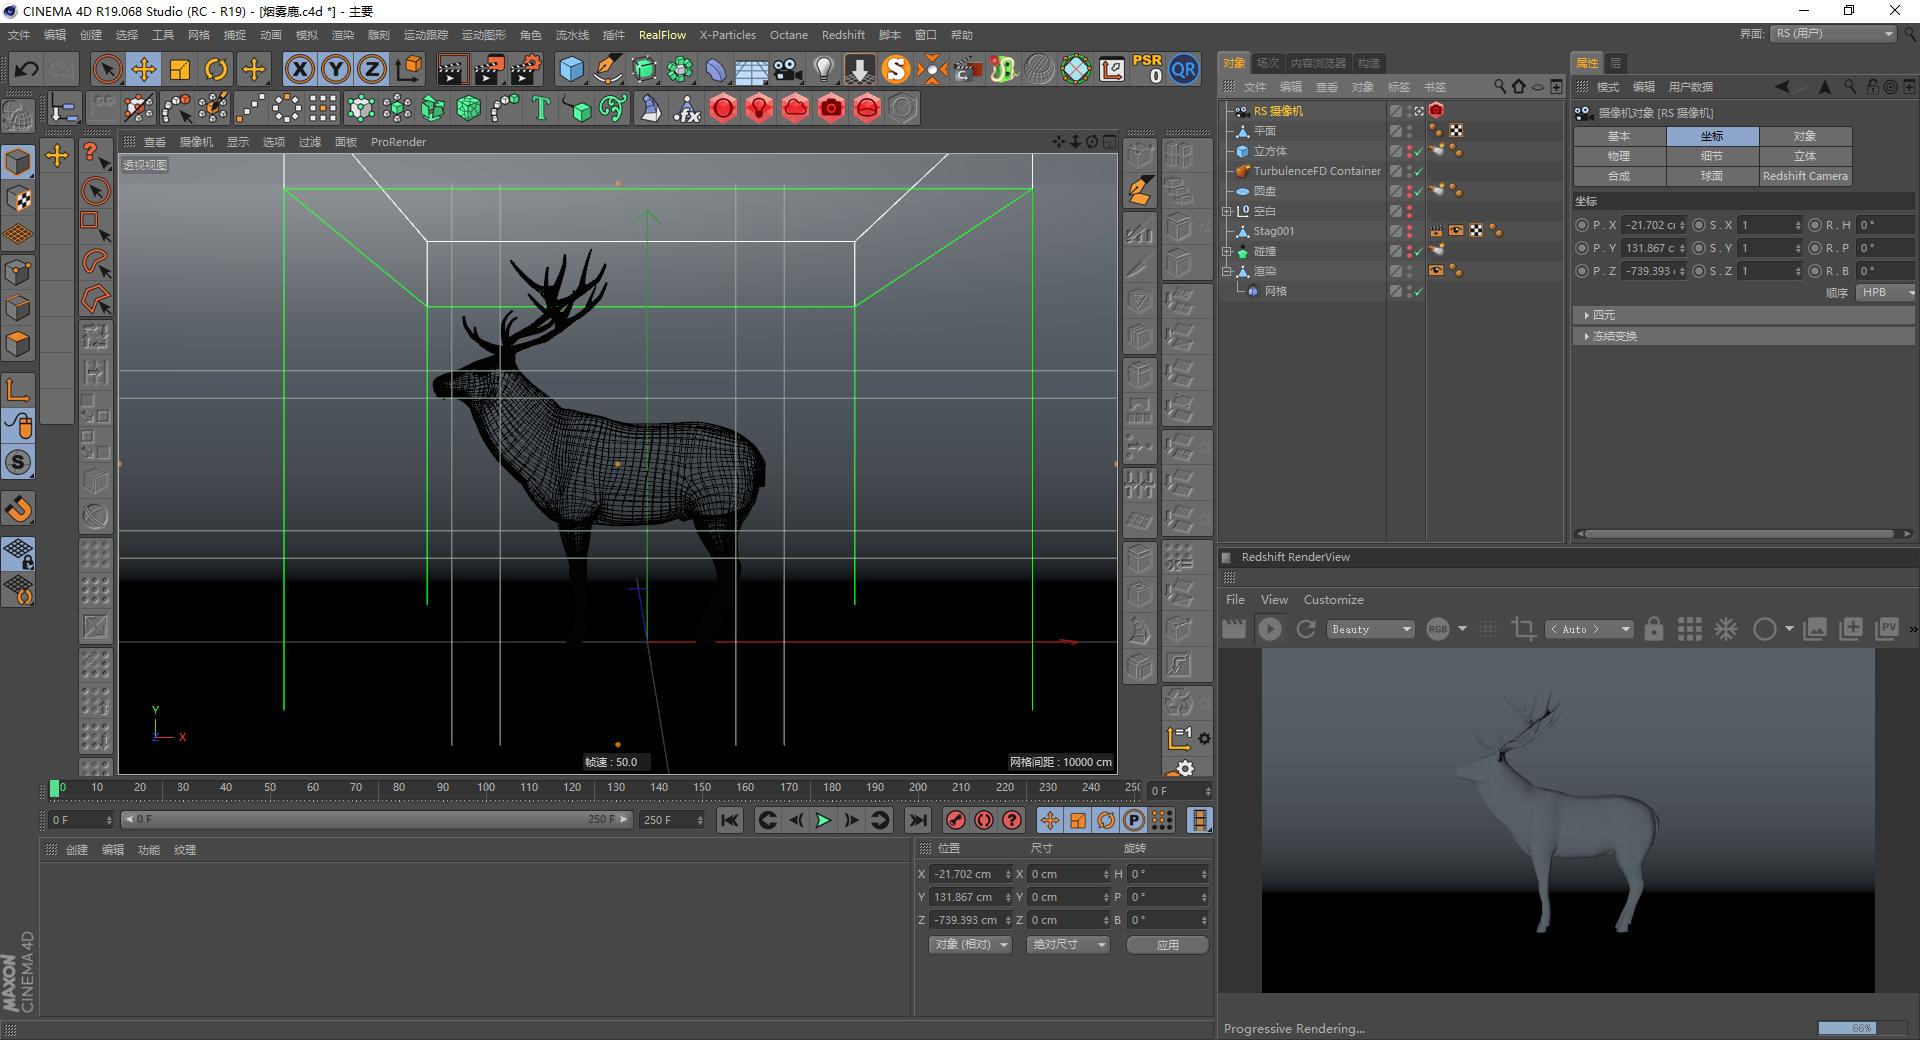
Task: Start progressive rendering with the RenderView play icon
Action: (1270, 629)
